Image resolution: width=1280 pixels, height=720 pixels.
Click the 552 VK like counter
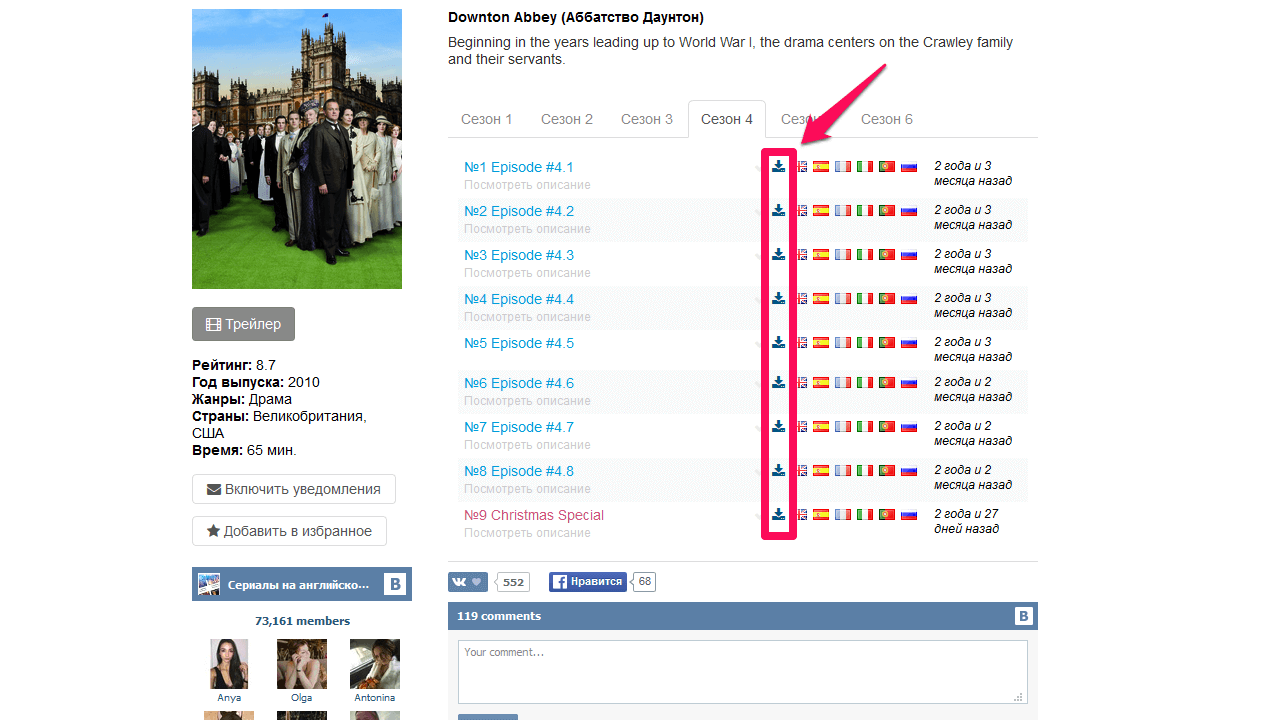tap(513, 582)
